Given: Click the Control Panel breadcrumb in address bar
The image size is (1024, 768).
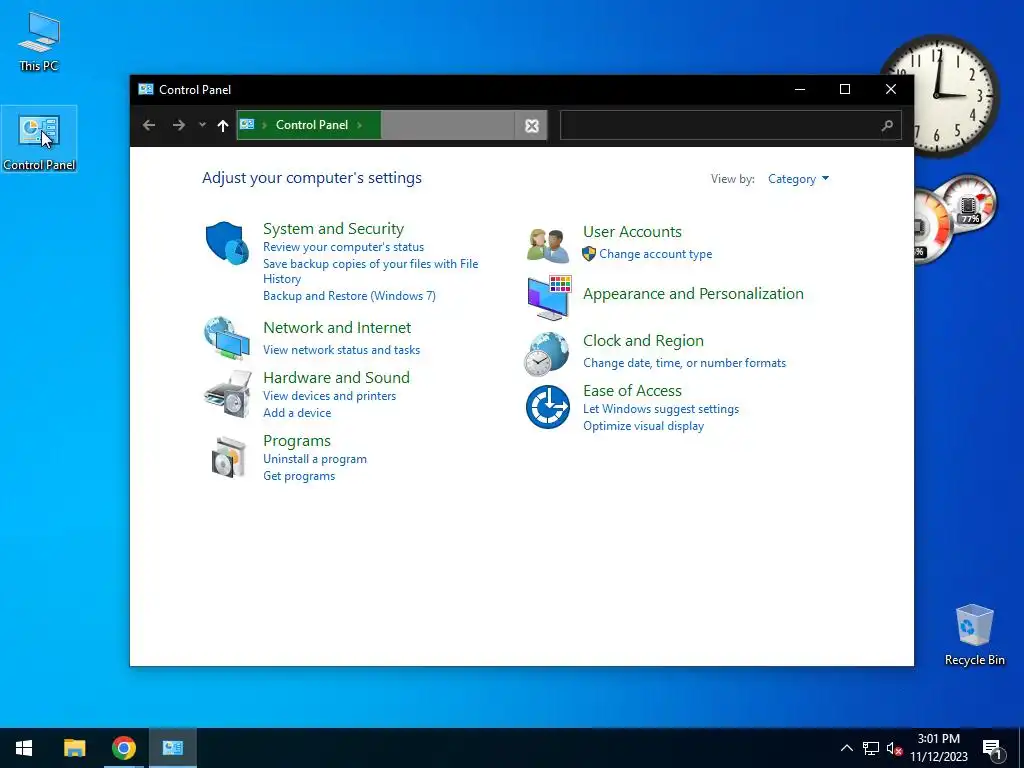Looking at the screenshot, I should point(312,125).
